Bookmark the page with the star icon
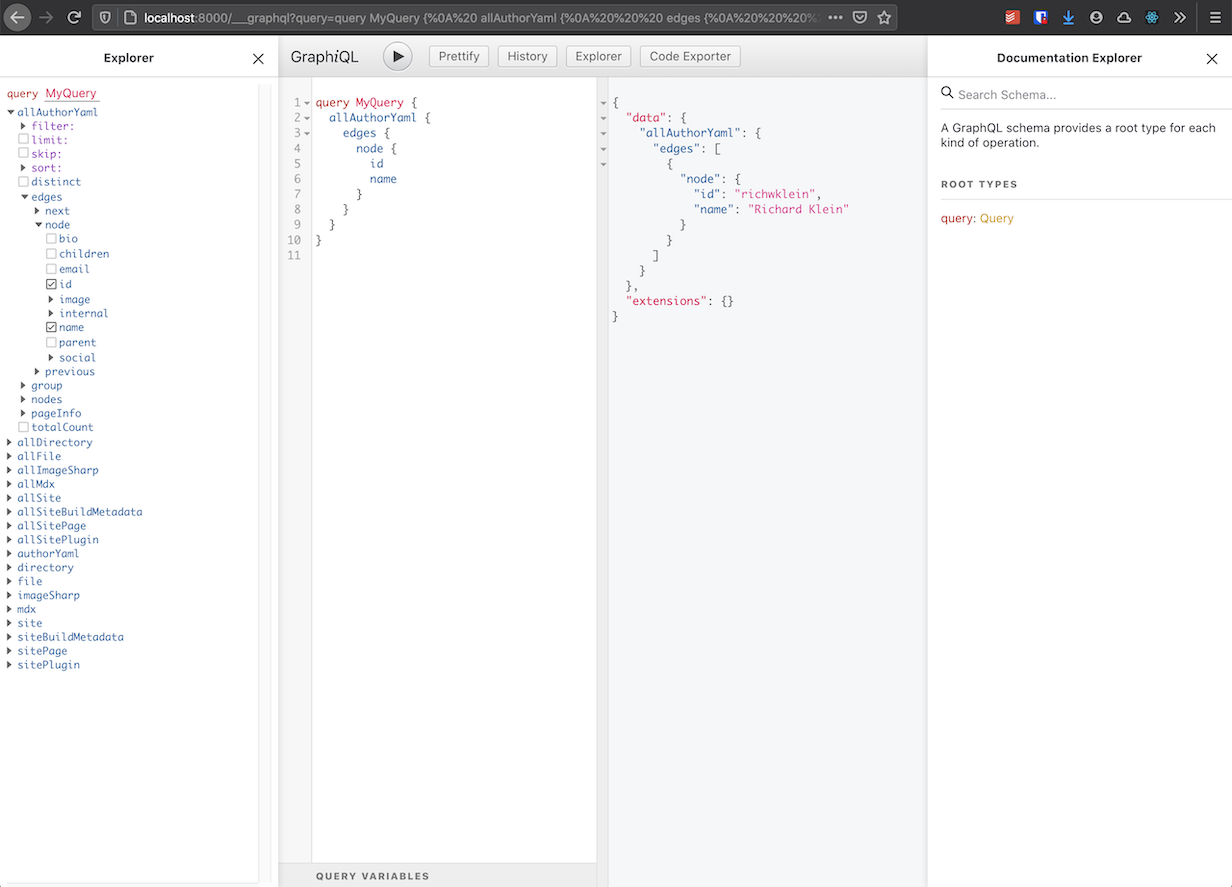The image size is (1232, 887). [884, 17]
